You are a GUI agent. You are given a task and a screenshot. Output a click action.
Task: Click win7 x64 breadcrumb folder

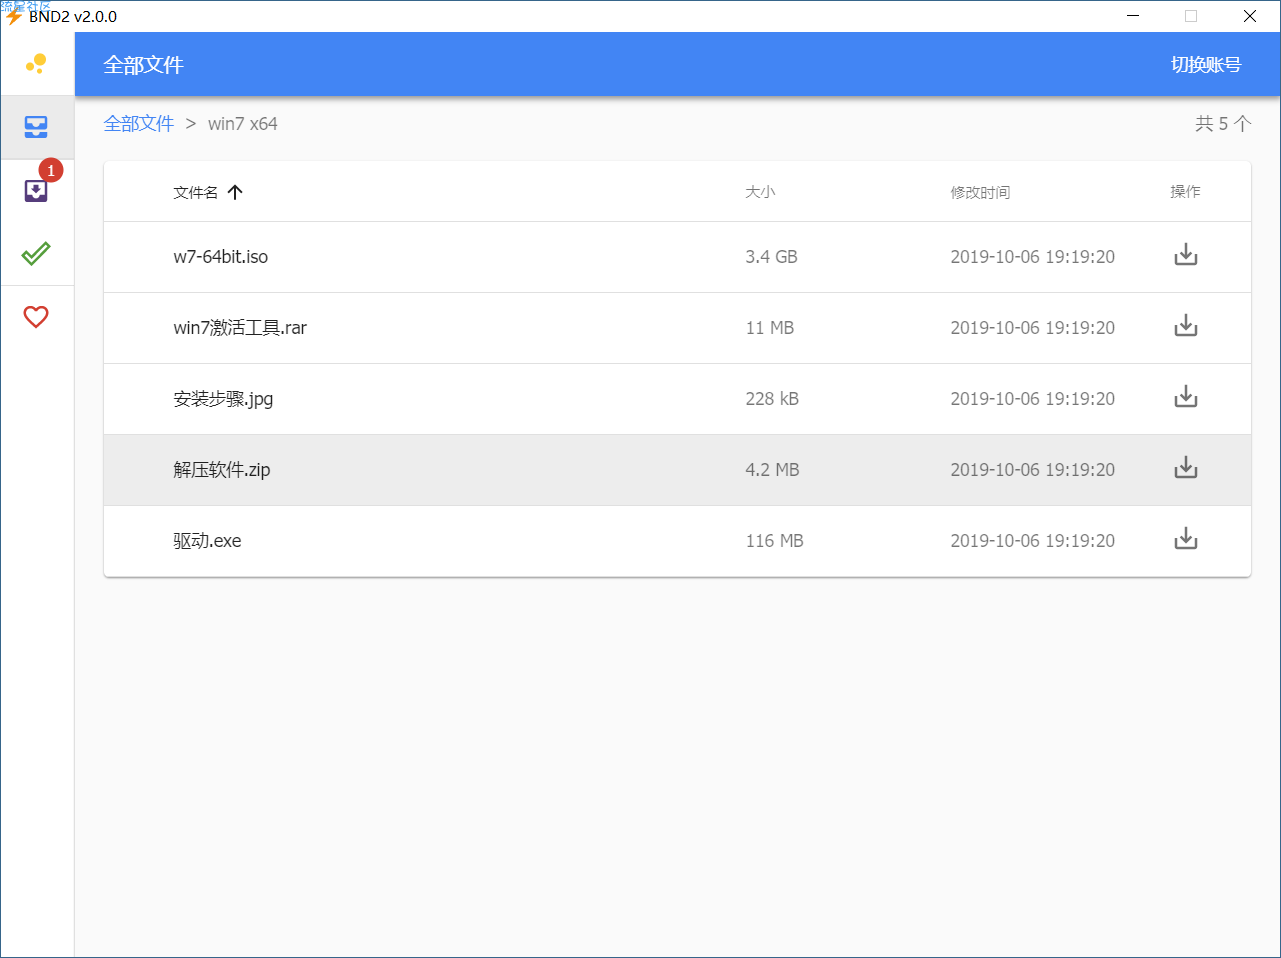243,124
